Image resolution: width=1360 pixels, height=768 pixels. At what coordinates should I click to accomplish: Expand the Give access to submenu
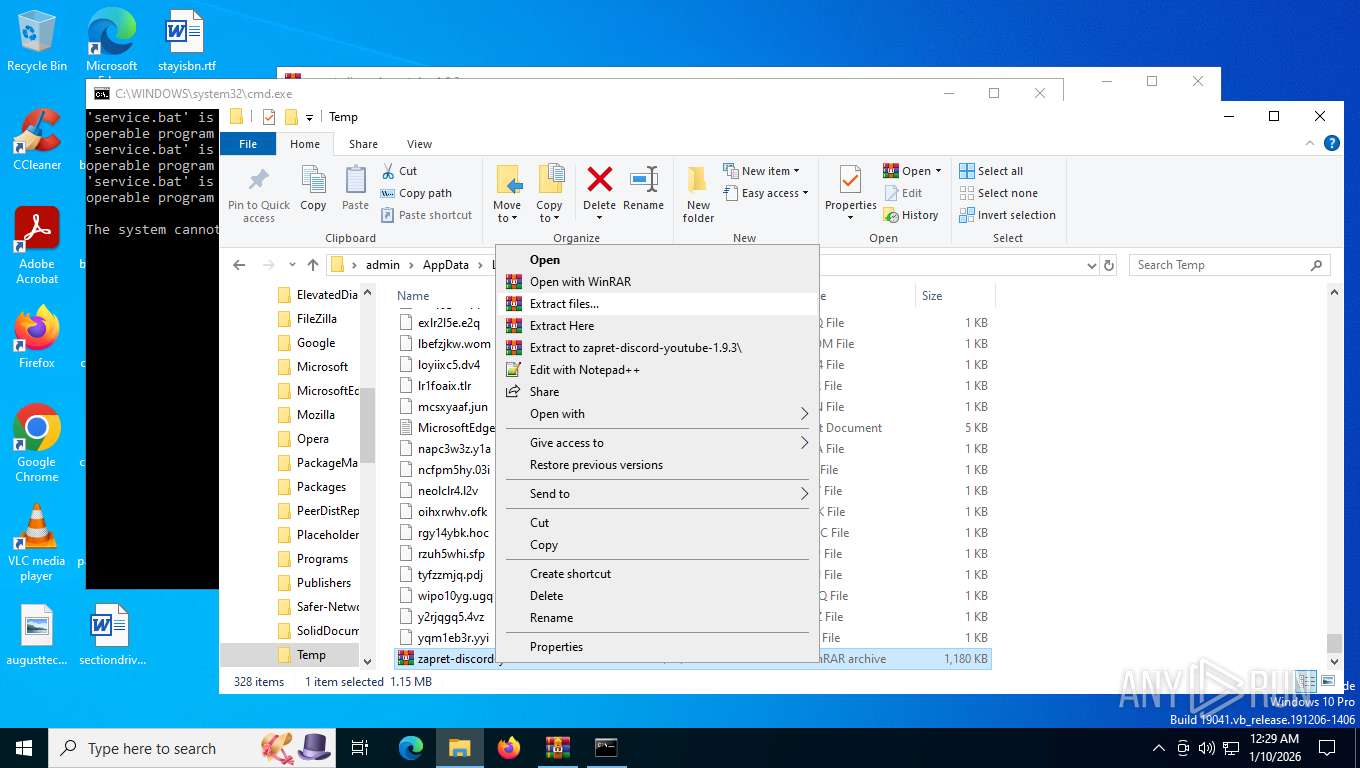click(x=657, y=442)
